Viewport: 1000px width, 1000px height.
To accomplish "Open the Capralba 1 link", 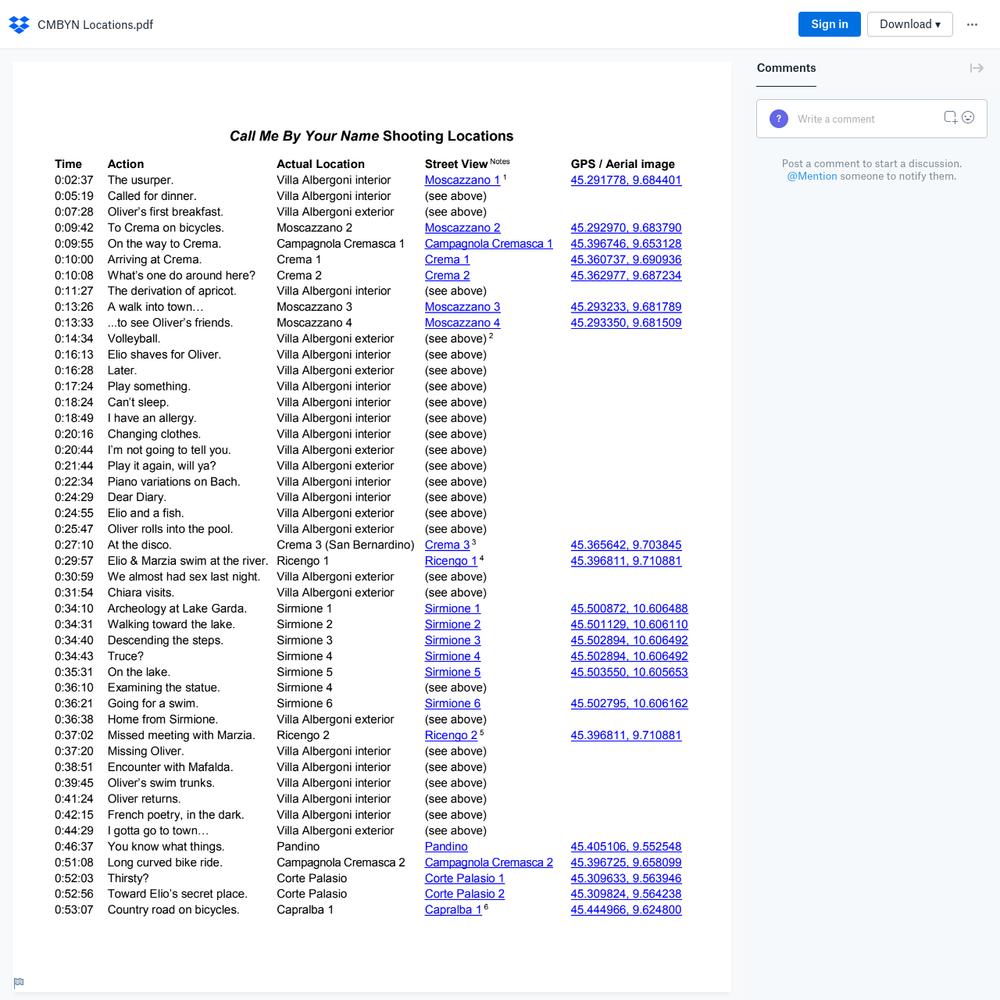I will pos(453,910).
